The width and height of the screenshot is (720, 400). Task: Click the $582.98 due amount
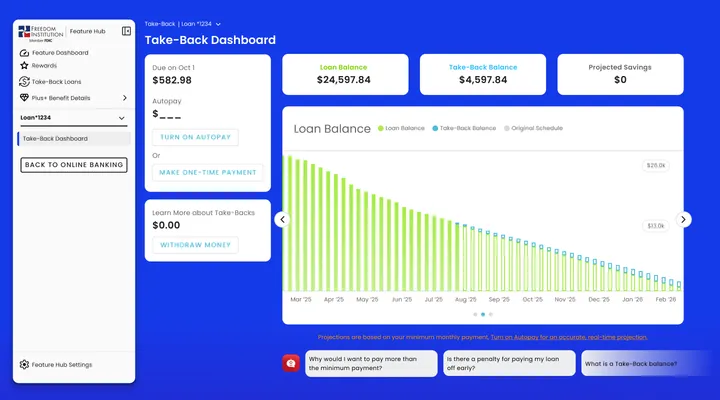pyautogui.click(x=172, y=80)
